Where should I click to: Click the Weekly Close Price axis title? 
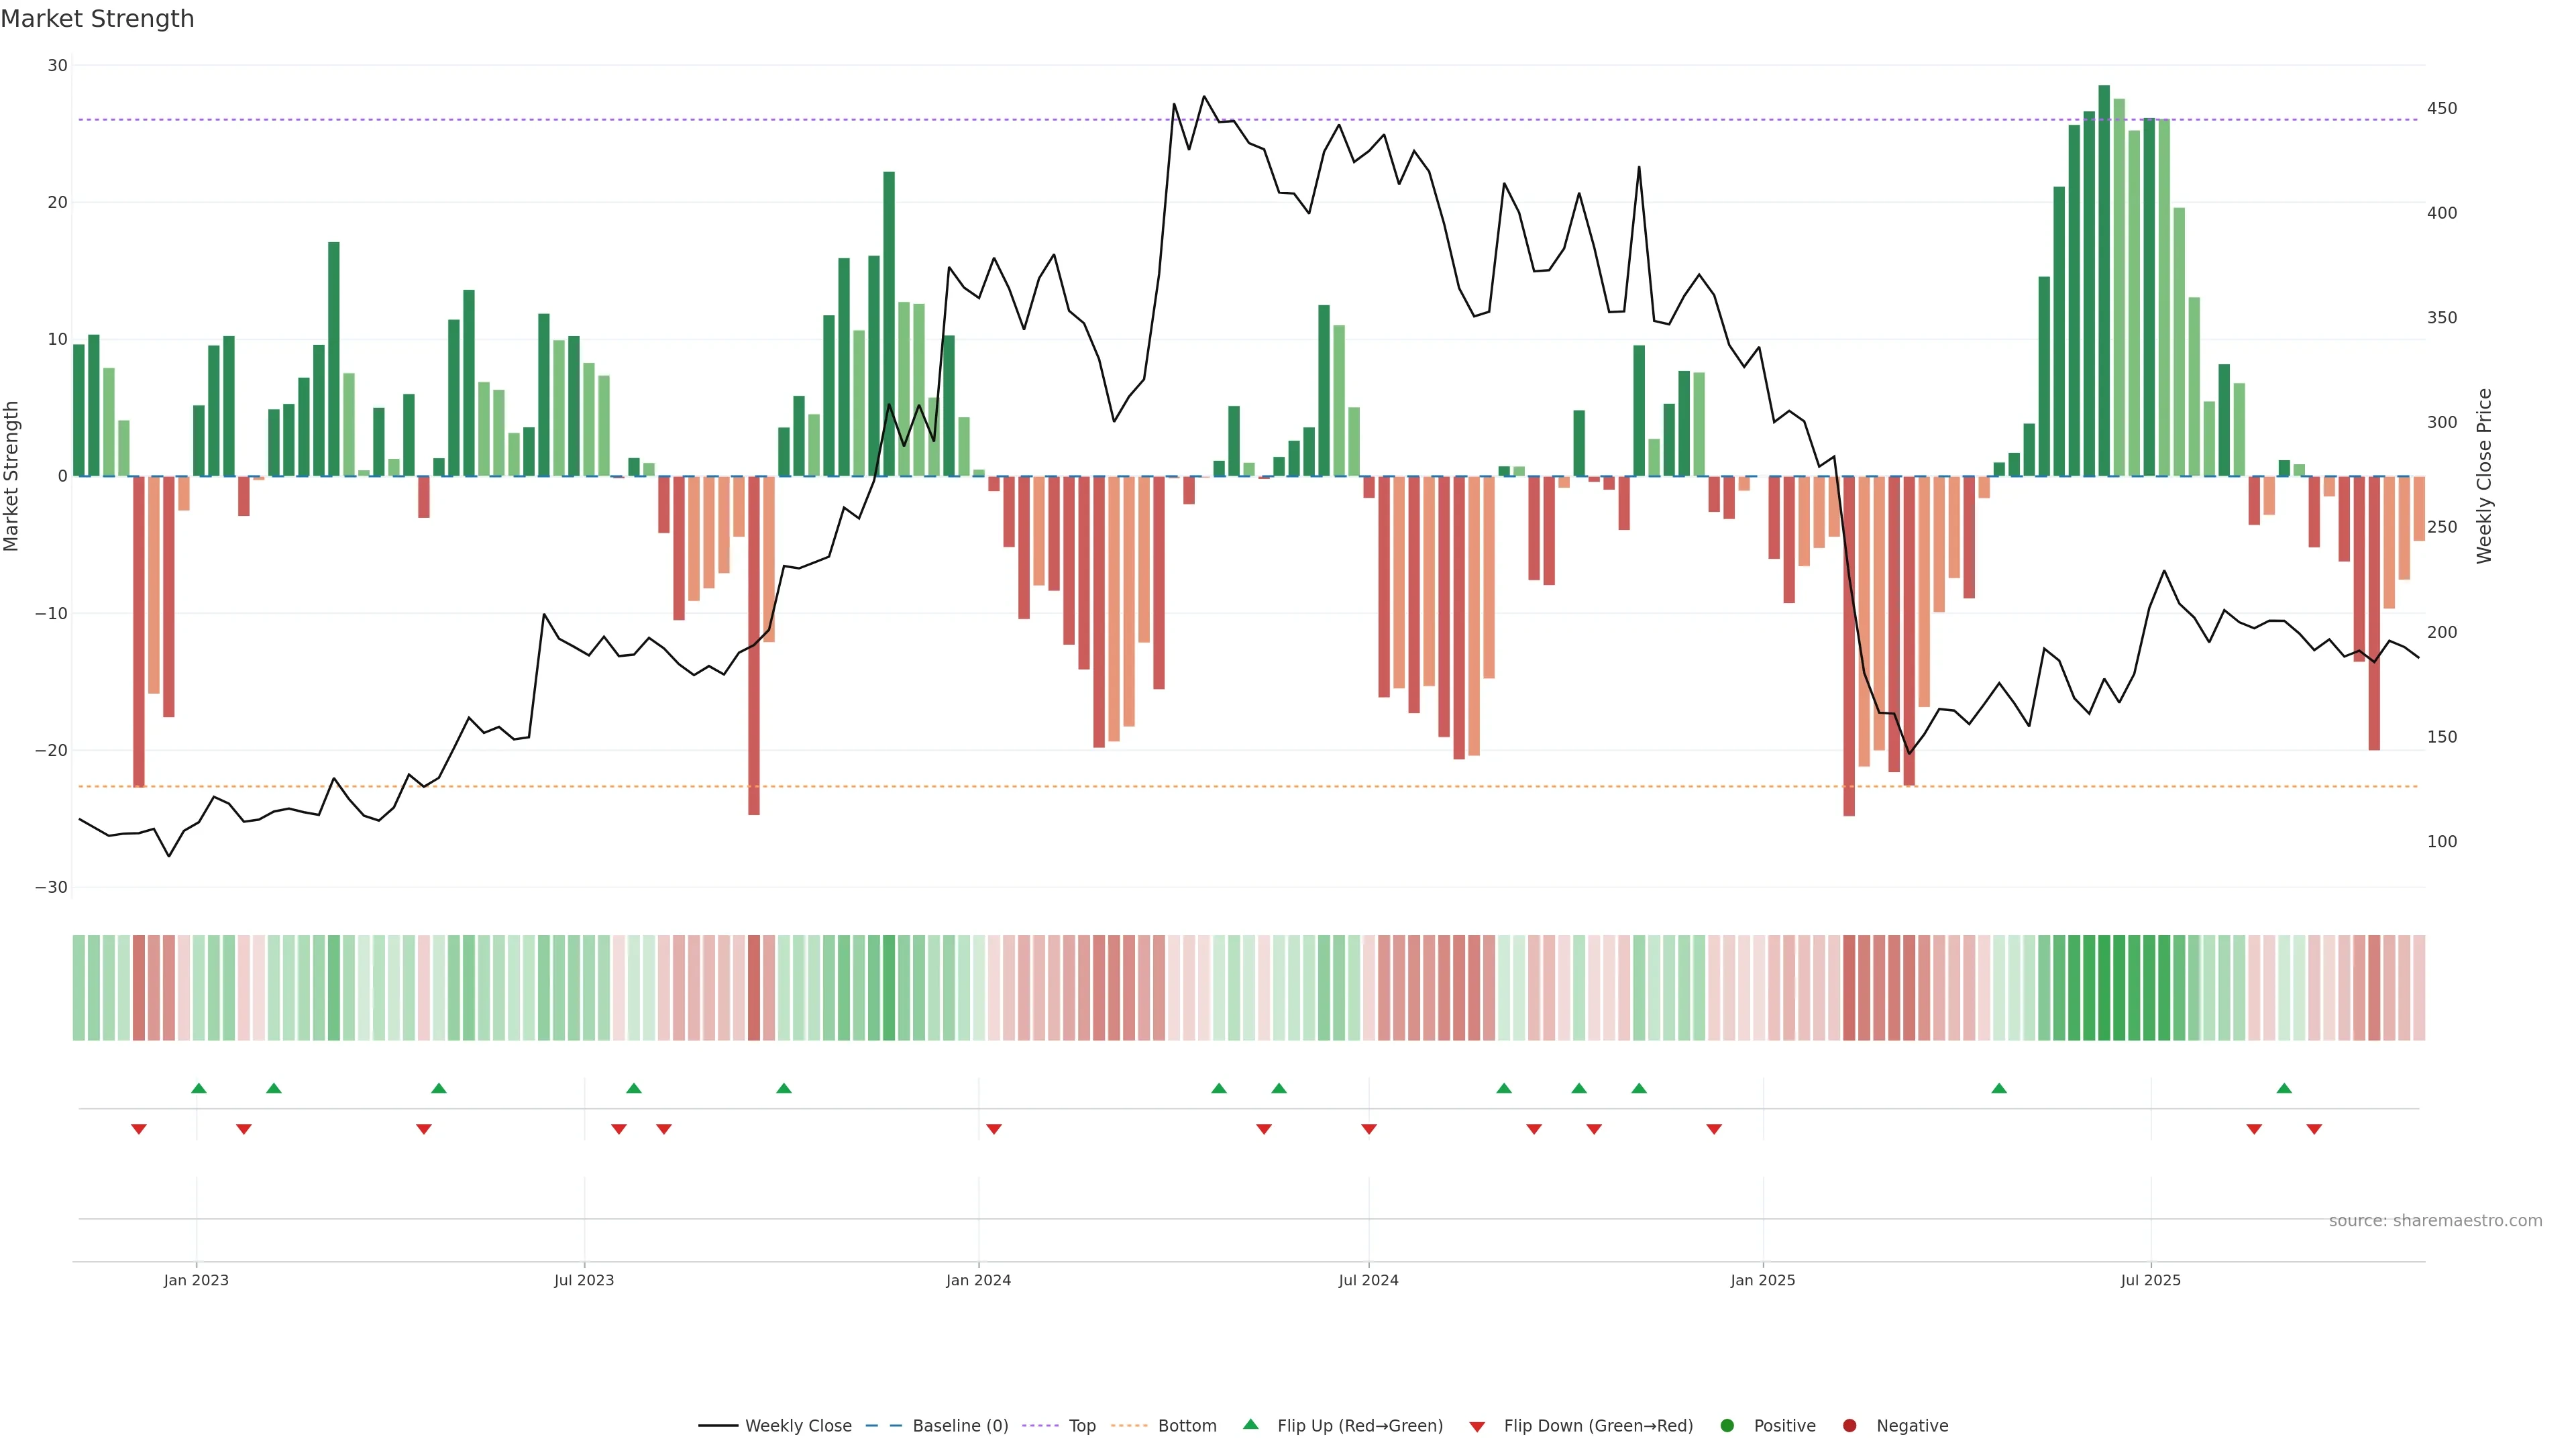point(2484,476)
